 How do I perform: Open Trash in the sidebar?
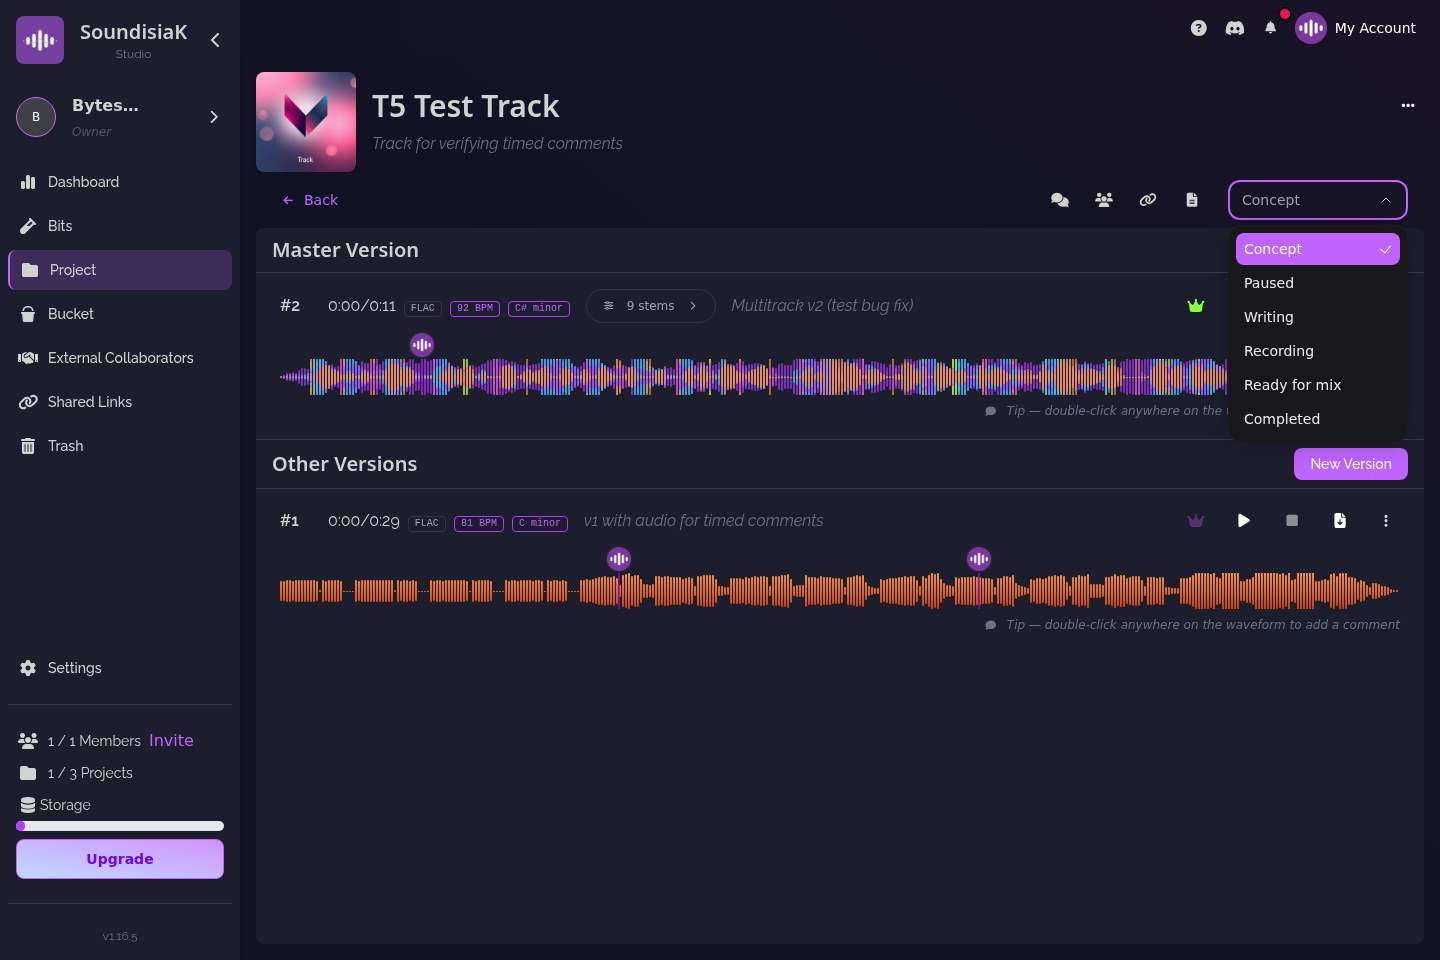(120, 446)
